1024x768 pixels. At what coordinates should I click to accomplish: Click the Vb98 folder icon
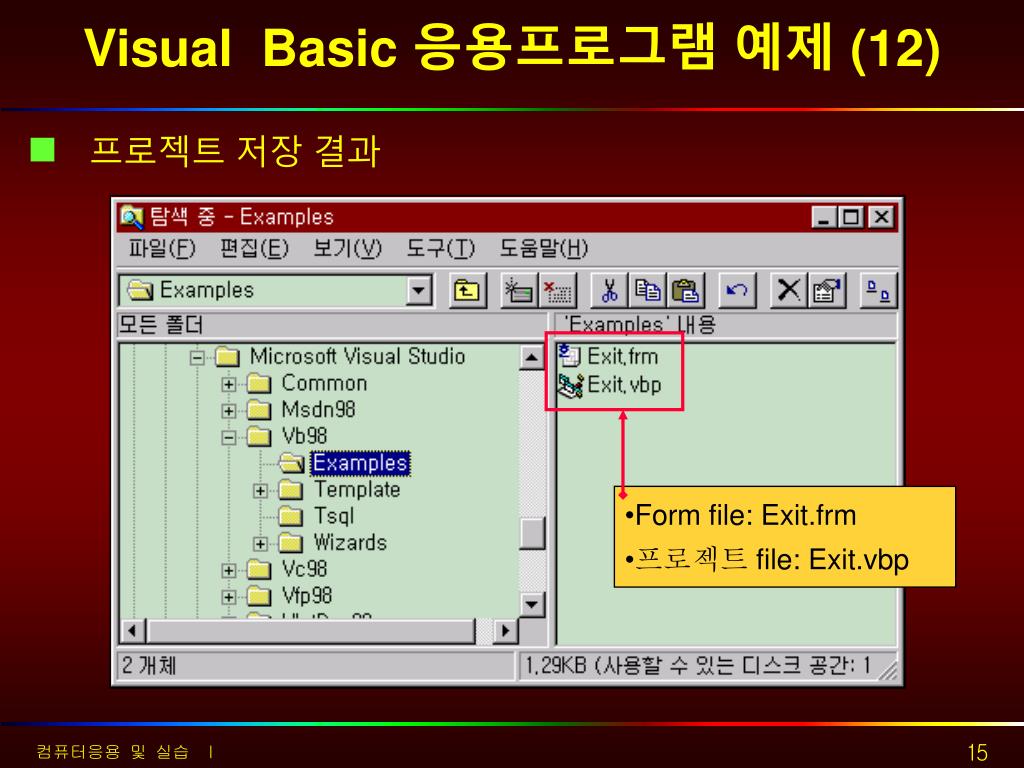(259, 437)
